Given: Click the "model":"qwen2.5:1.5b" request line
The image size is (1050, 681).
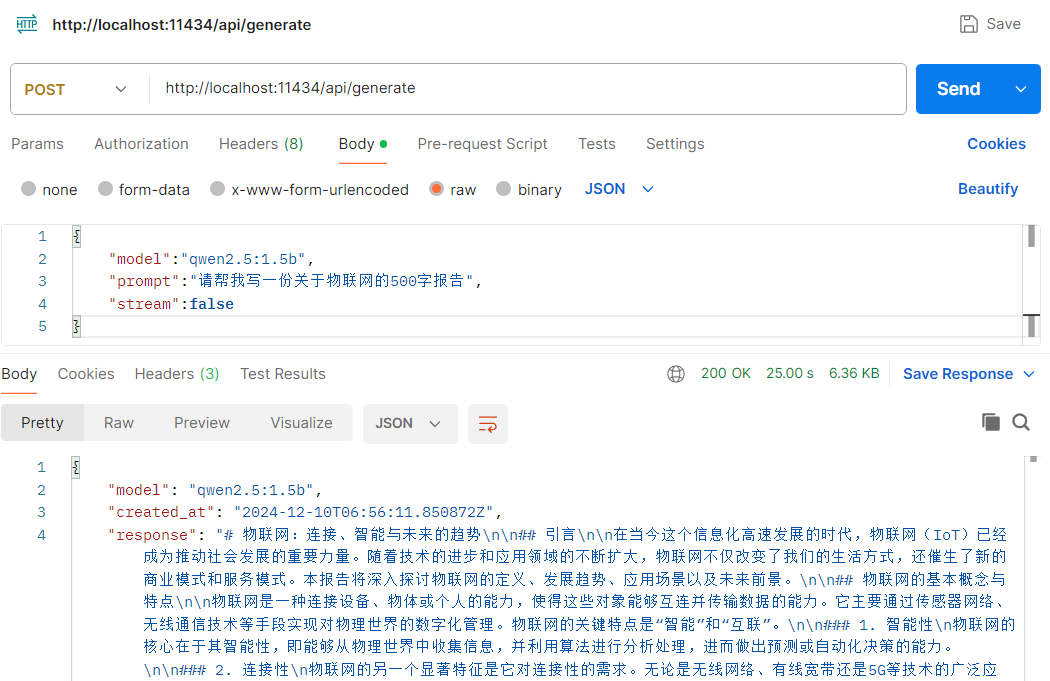Looking at the screenshot, I should tap(211, 259).
